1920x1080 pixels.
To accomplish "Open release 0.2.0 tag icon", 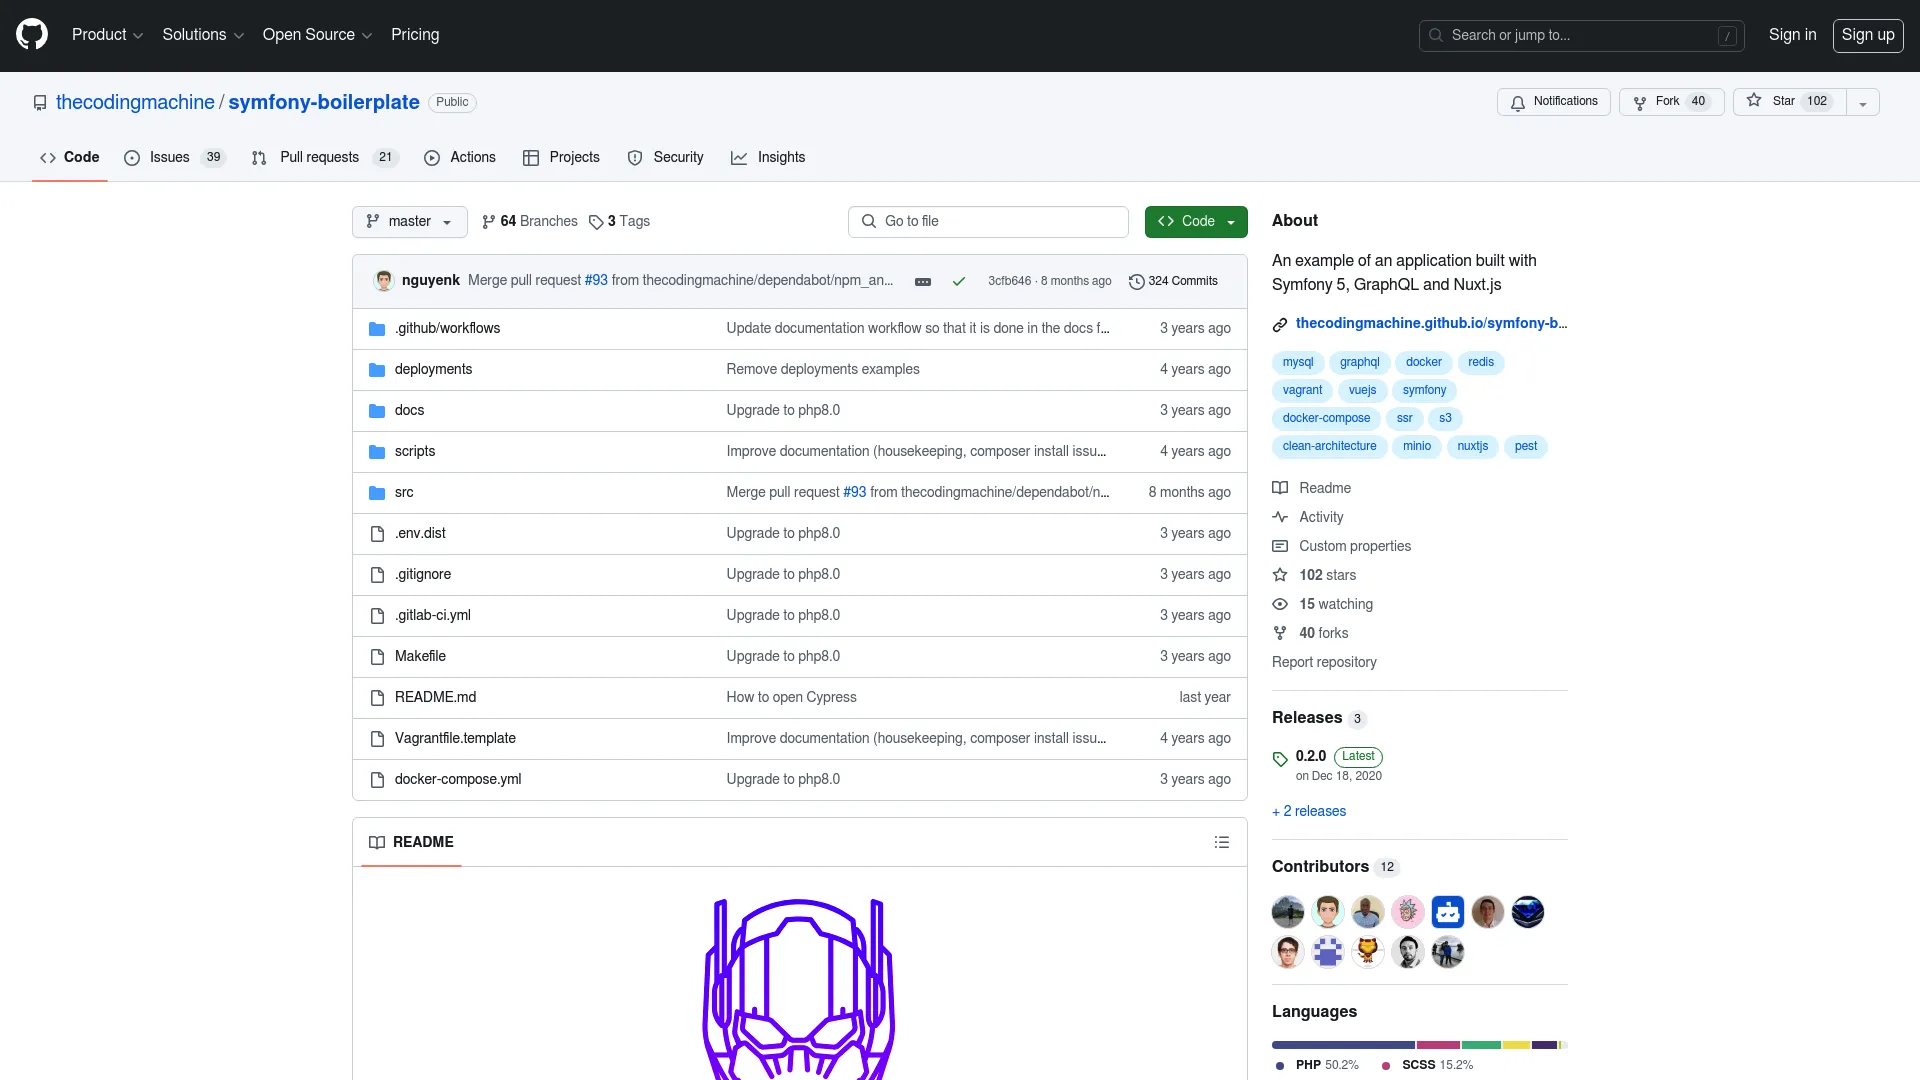I will [1280, 759].
